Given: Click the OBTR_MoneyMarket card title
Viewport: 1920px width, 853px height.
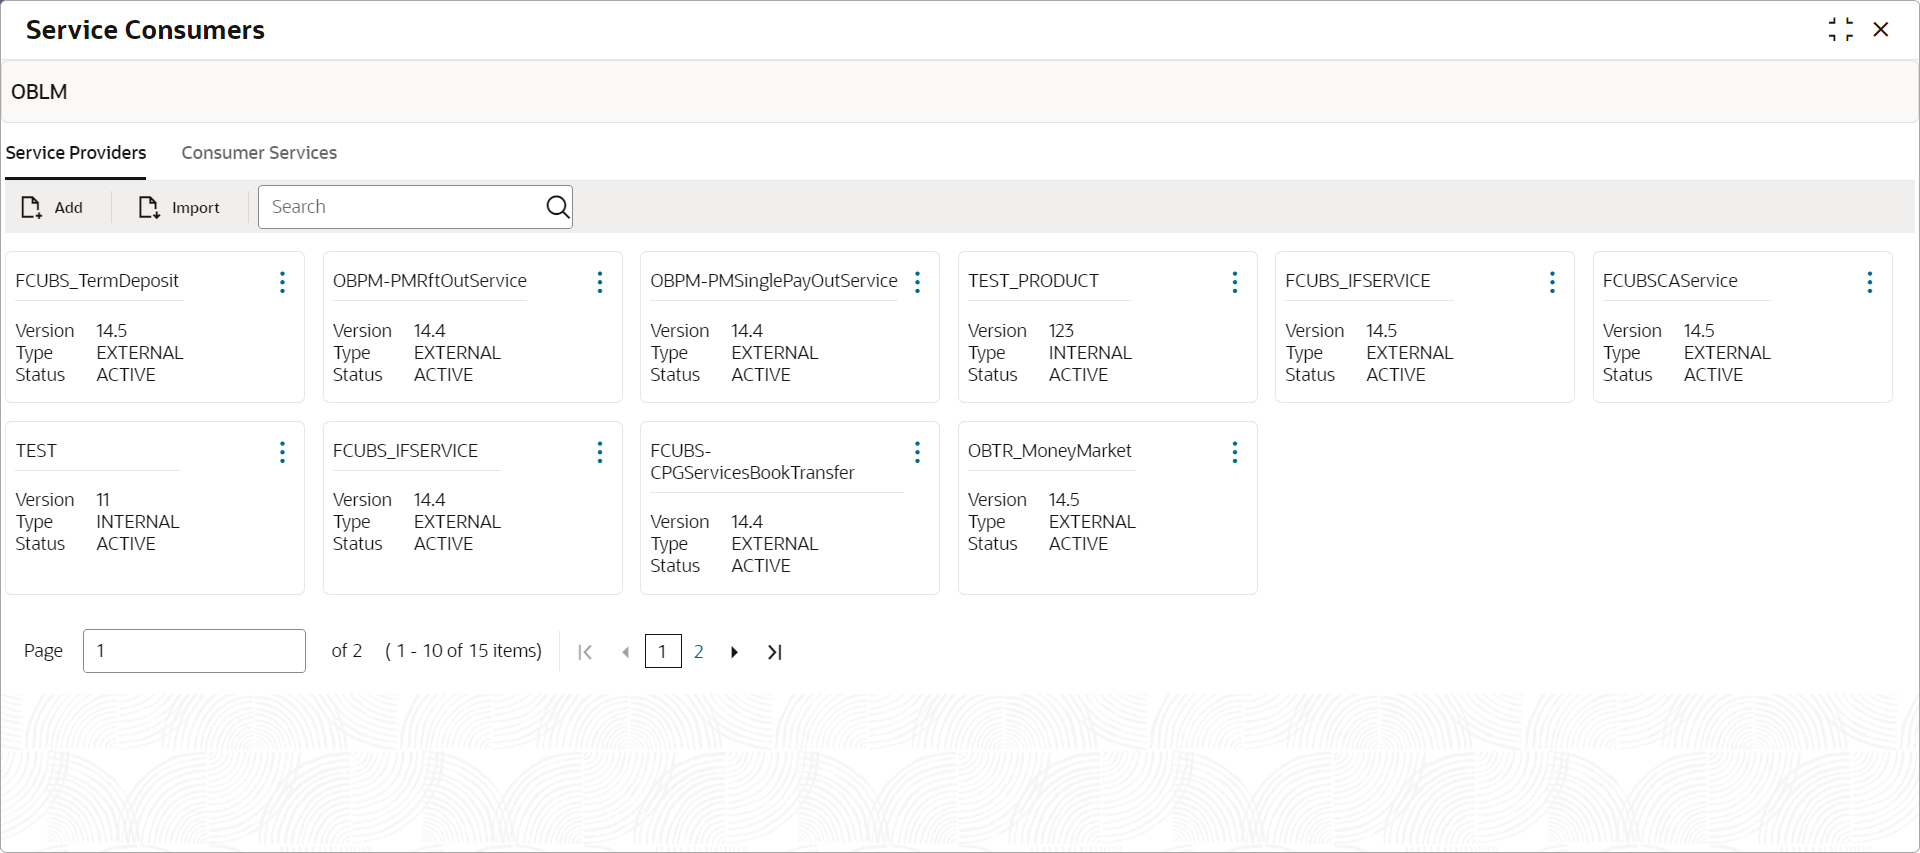Looking at the screenshot, I should click(x=1050, y=451).
